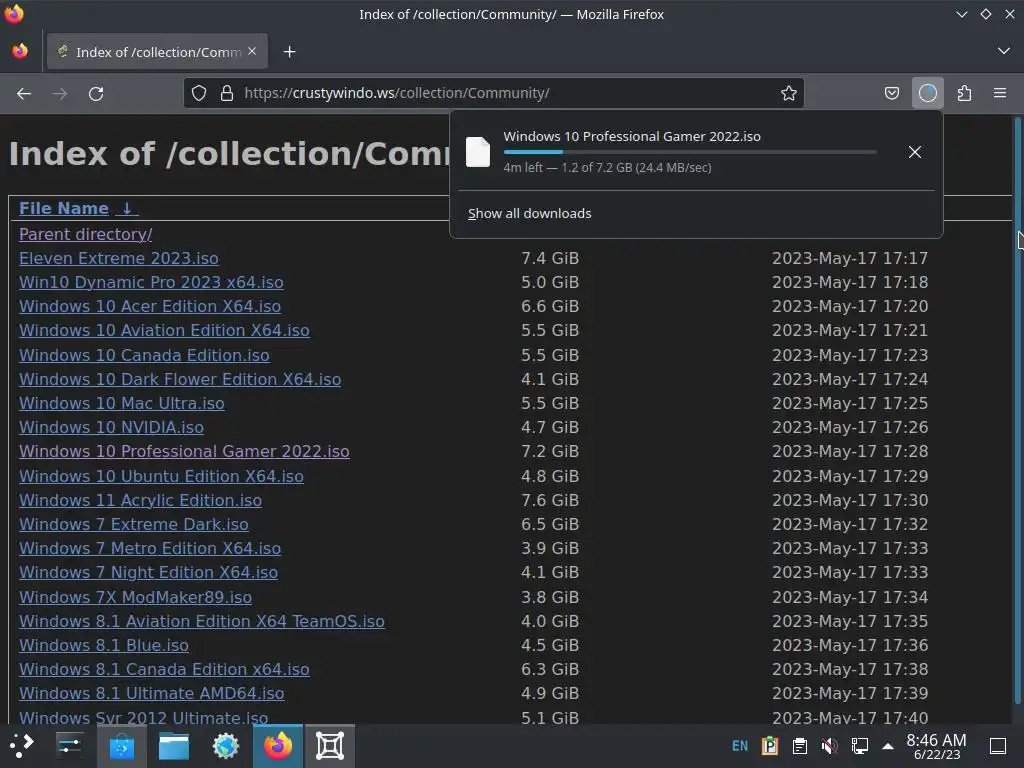Click the EN keyboard layout indicator
The width and height of the screenshot is (1024, 768).
(x=740, y=745)
